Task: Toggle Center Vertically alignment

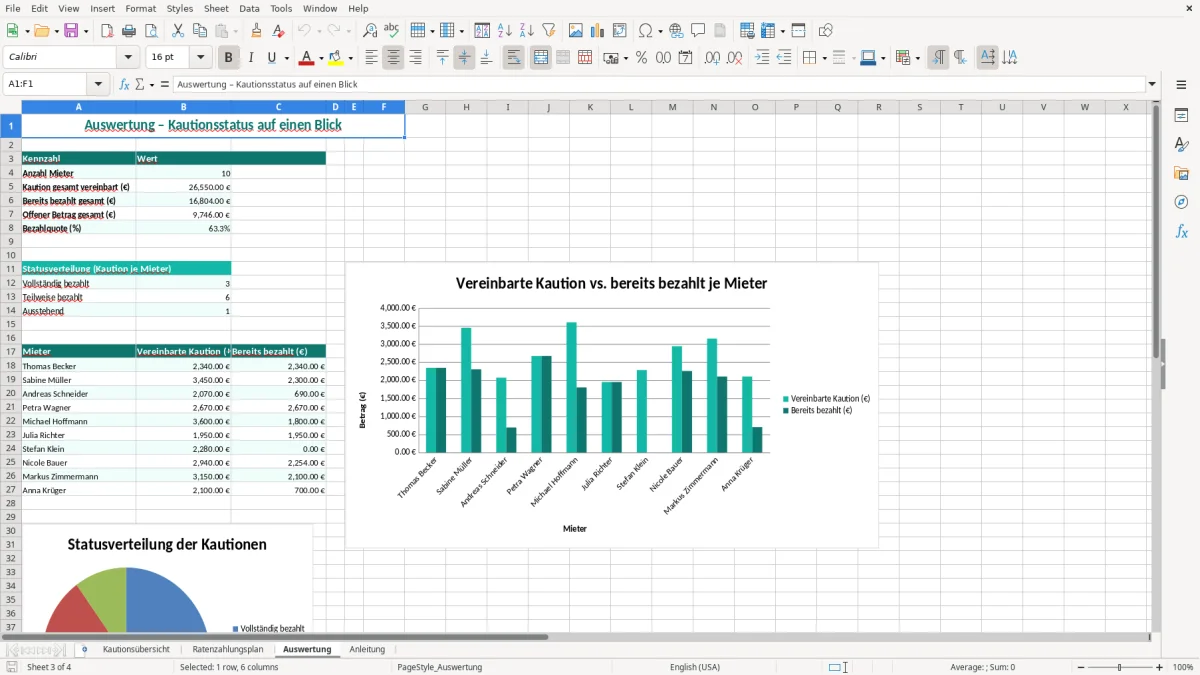Action: [x=464, y=58]
